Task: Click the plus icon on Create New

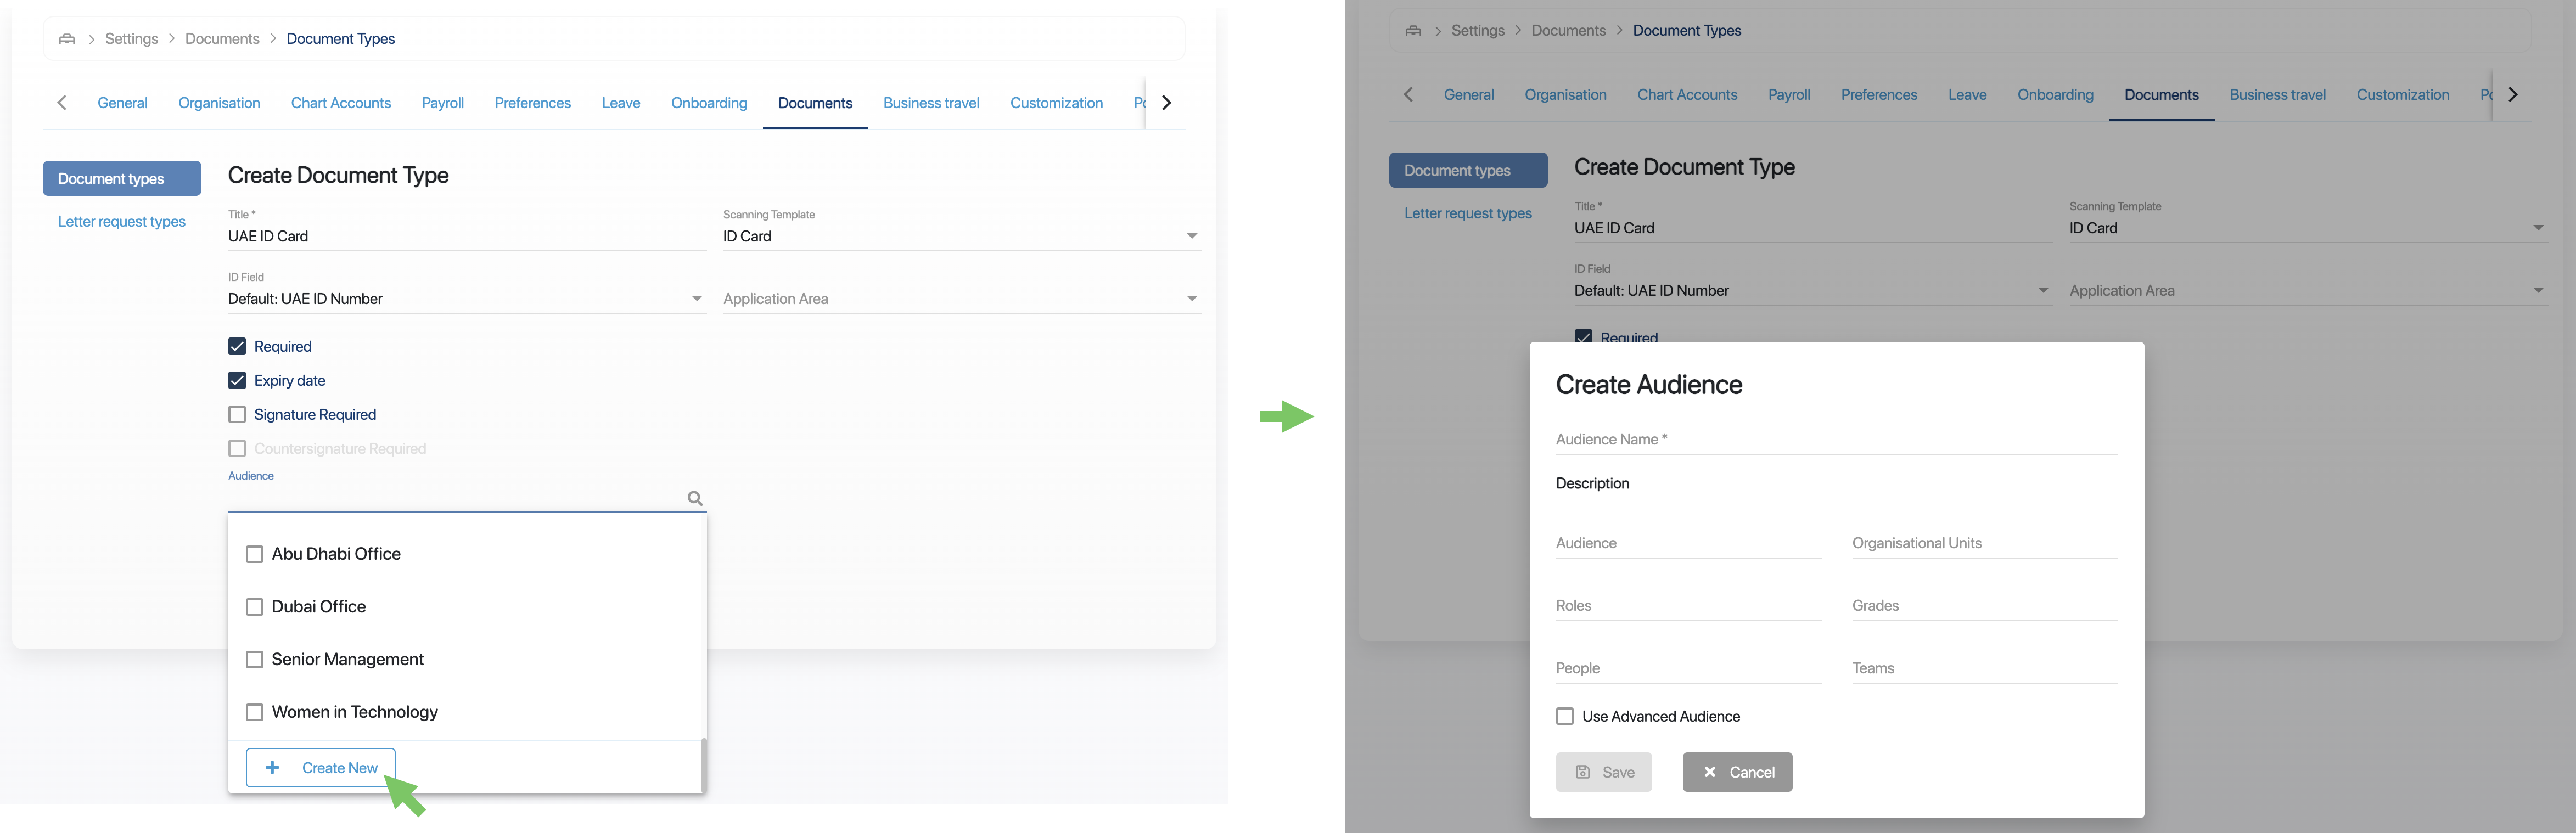Action: [272, 768]
